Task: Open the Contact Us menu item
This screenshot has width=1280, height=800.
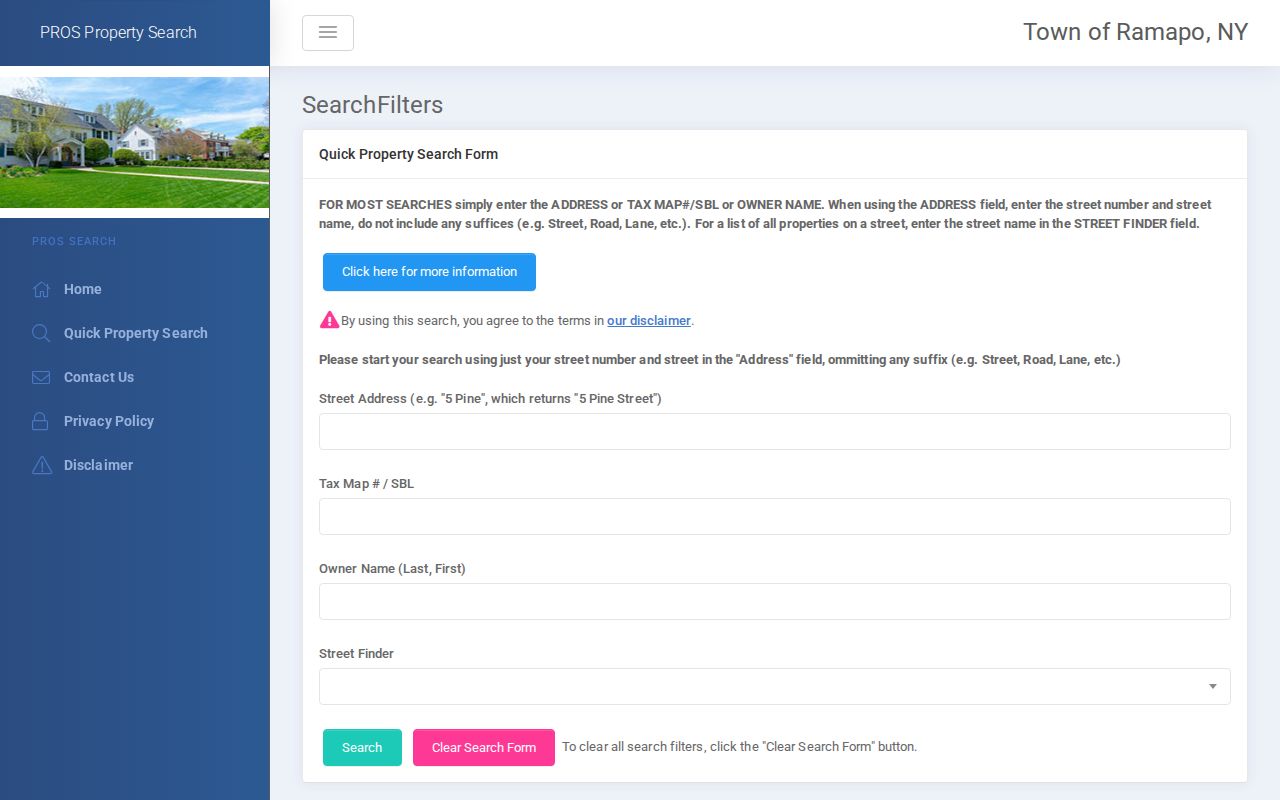Action: point(99,377)
